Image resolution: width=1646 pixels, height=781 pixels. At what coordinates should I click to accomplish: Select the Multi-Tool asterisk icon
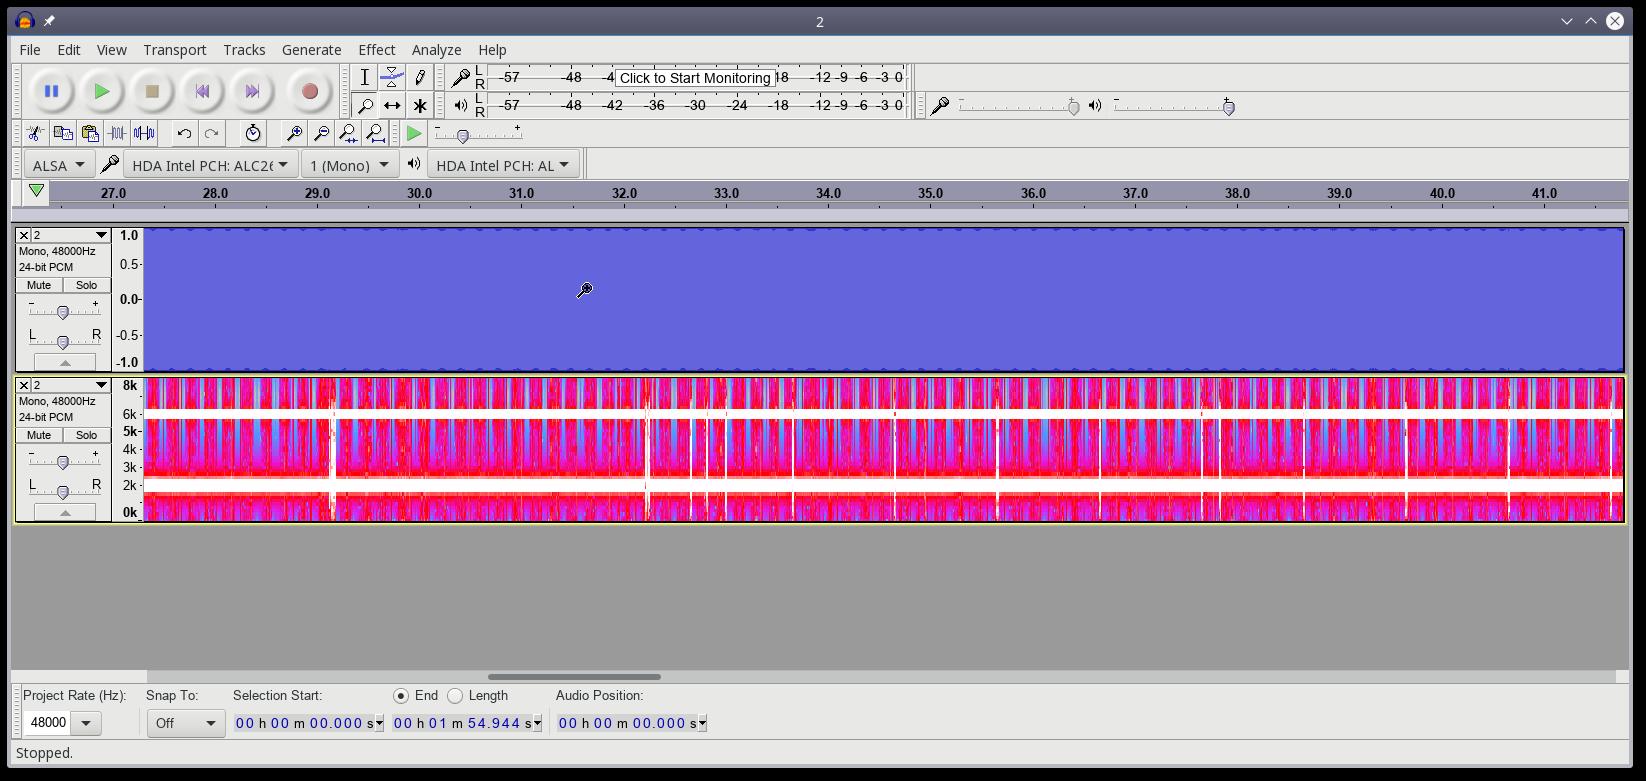420,105
